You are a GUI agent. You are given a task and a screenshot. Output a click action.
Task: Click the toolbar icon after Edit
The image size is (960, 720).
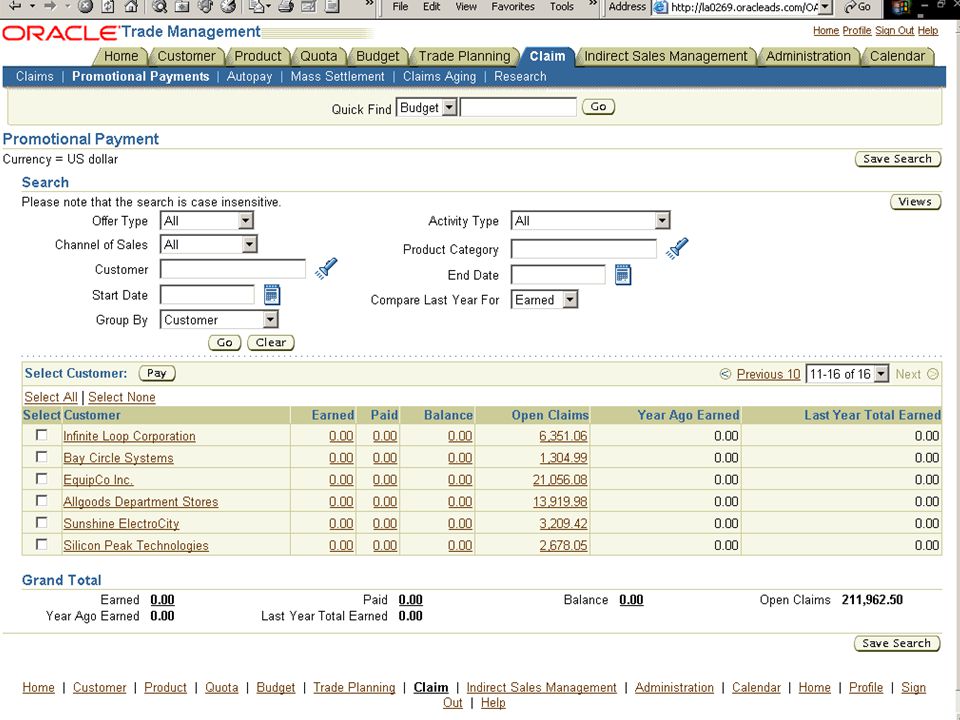tap(332, 6)
